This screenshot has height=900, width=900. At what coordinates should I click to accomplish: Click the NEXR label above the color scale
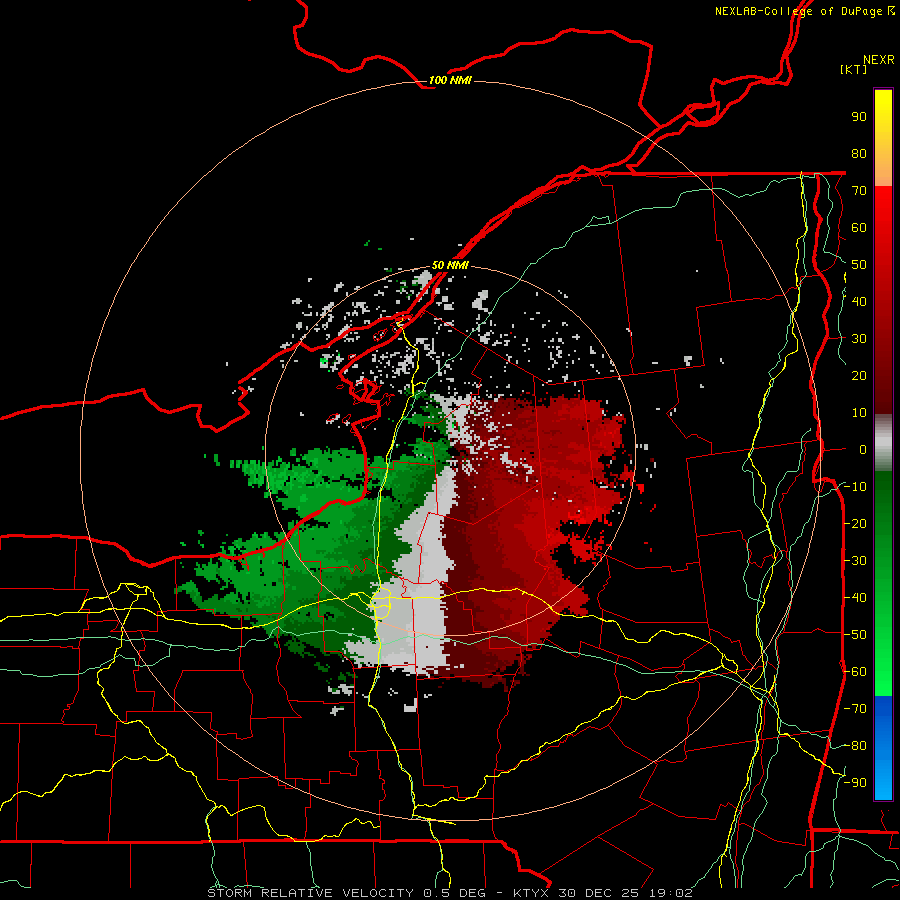point(879,60)
